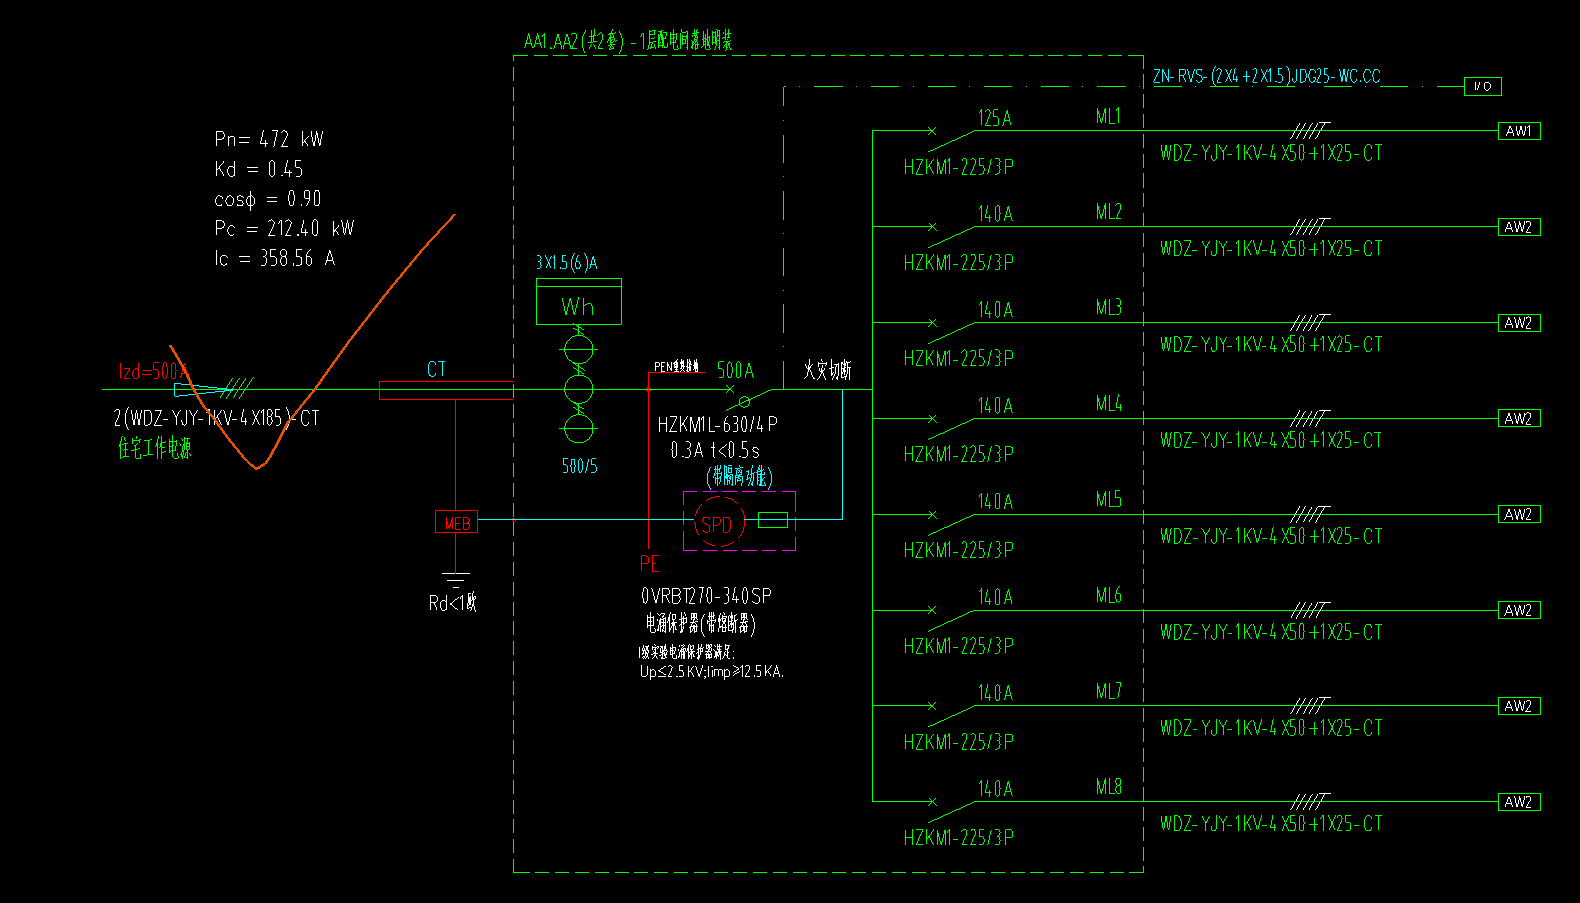Select the "500A" main breaker rating
Screen dimensions: 1580x903
coord(735,371)
